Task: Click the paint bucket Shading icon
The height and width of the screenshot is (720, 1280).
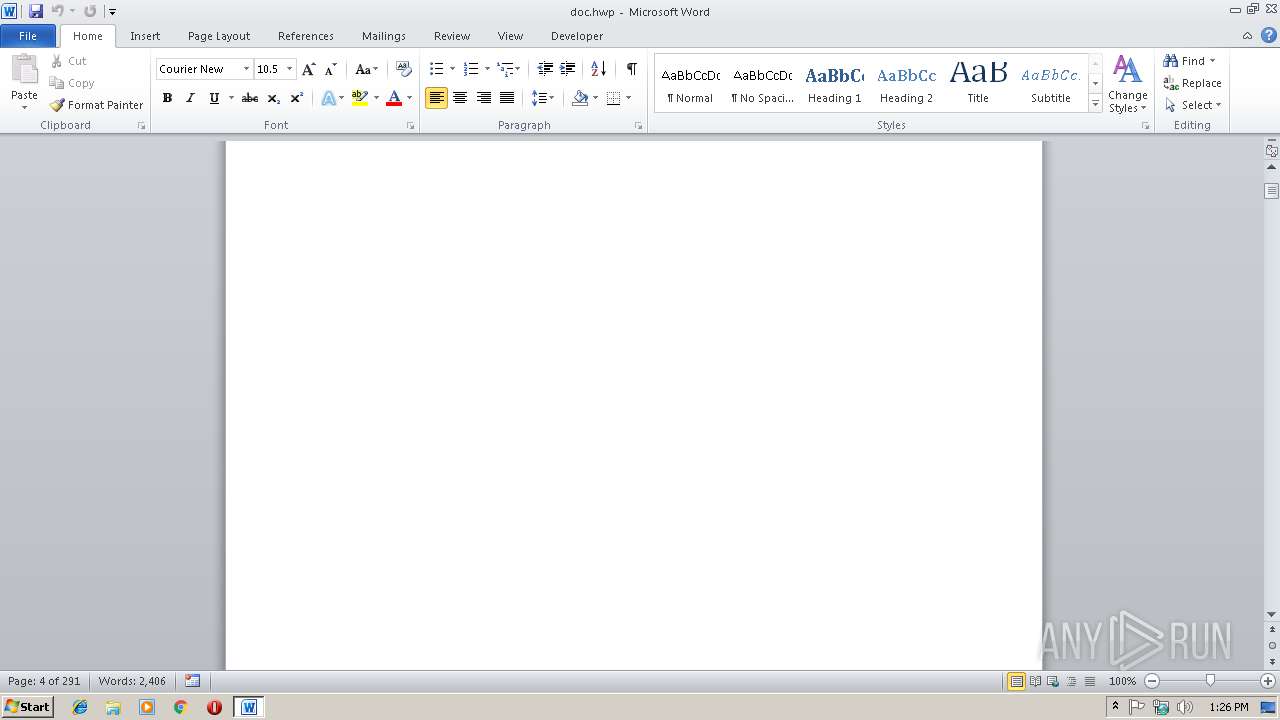Action: click(x=580, y=98)
